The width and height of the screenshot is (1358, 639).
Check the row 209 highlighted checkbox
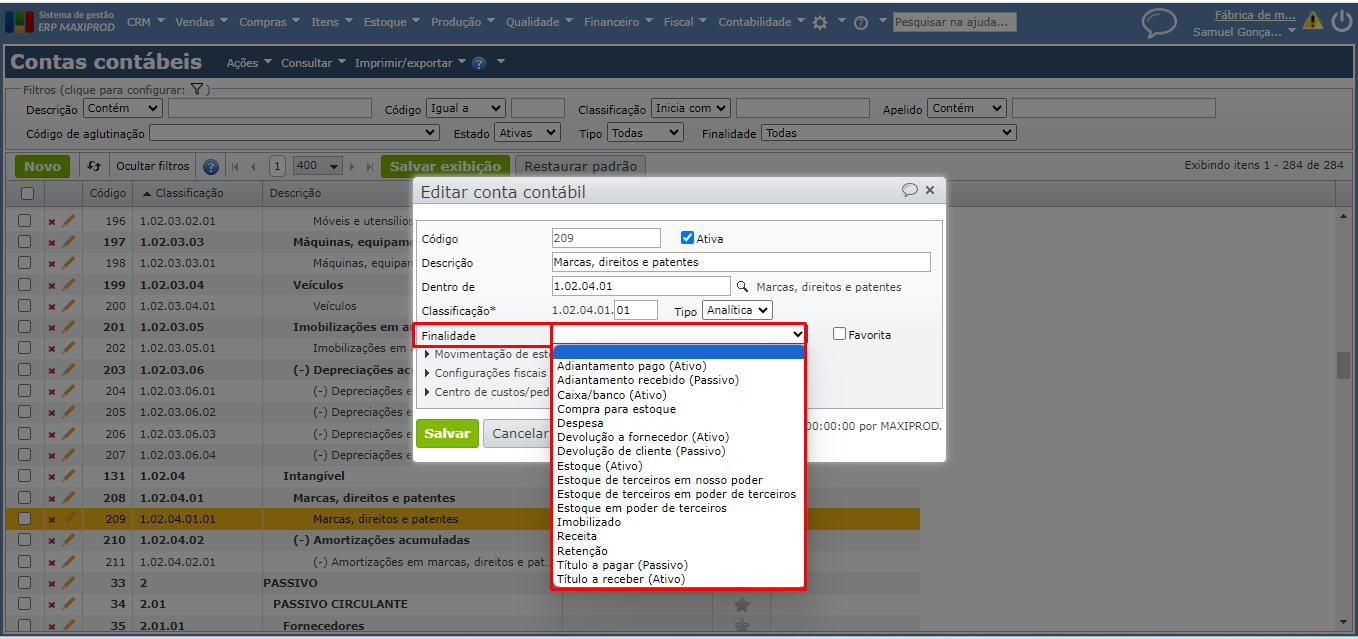pos(25,519)
